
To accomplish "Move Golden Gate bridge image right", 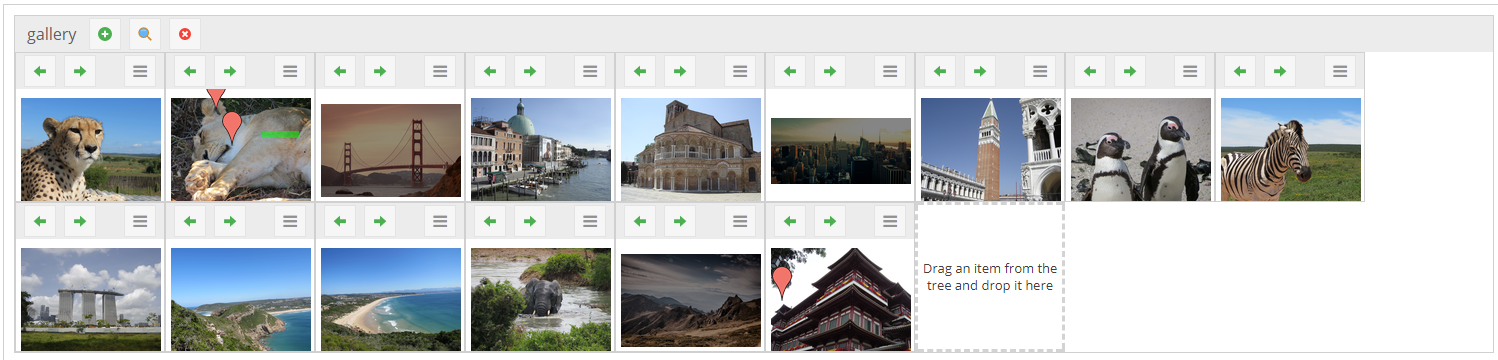I will tap(380, 71).
